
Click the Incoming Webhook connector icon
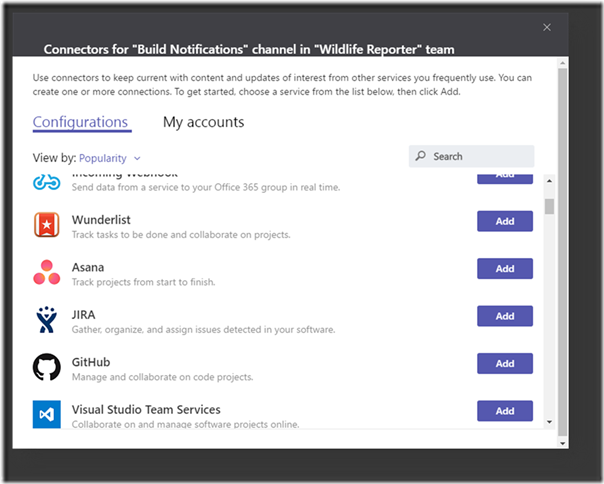click(47, 181)
